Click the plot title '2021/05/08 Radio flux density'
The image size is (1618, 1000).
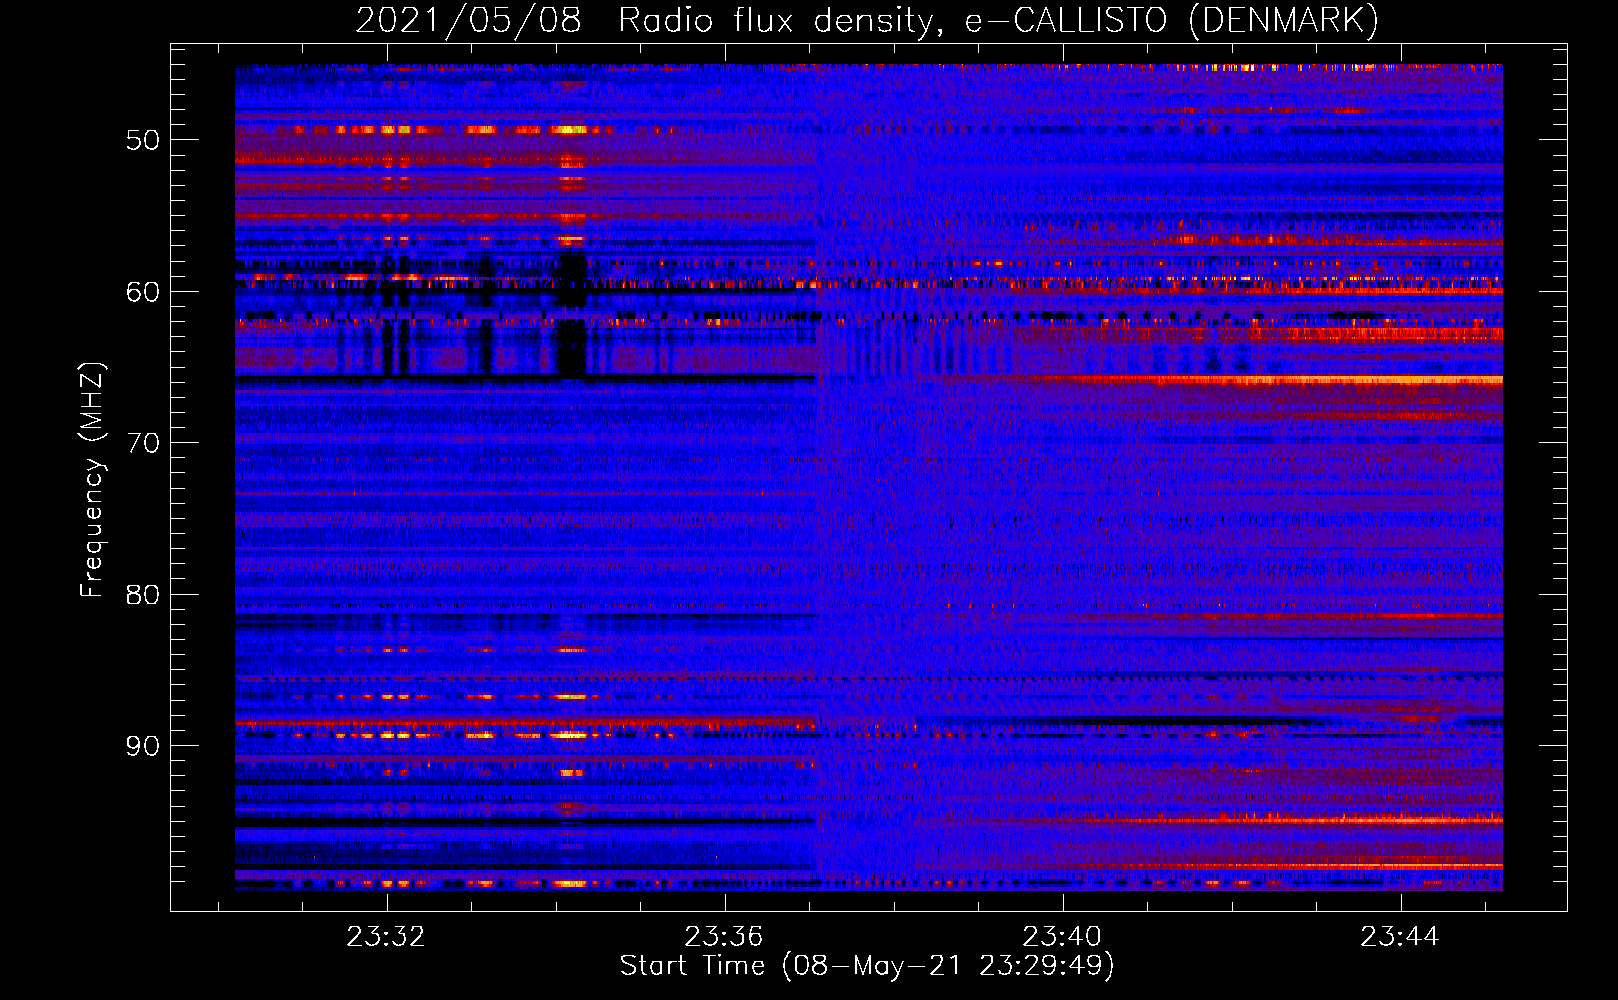click(x=867, y=21)
